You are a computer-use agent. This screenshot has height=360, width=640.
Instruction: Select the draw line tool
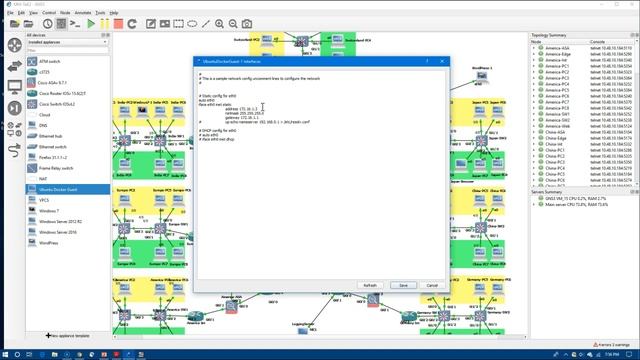206,24
